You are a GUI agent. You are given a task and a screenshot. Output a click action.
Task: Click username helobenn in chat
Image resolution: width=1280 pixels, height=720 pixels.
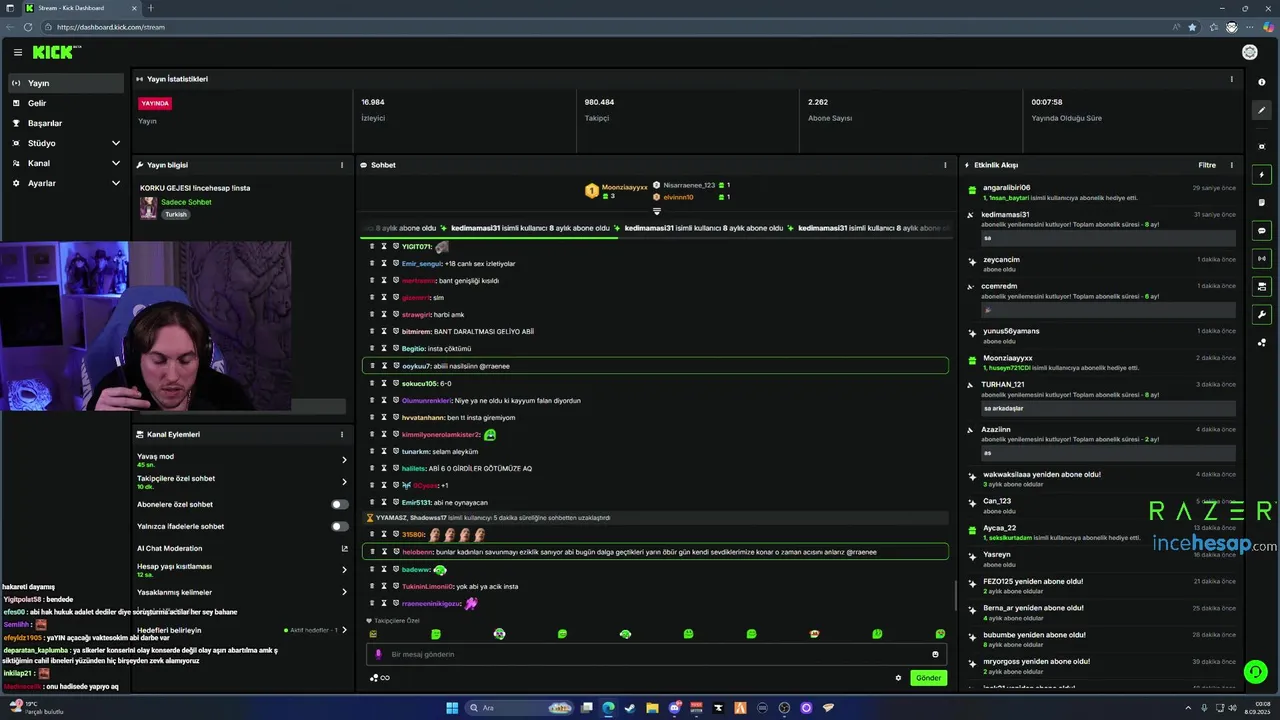coord(418,551)
